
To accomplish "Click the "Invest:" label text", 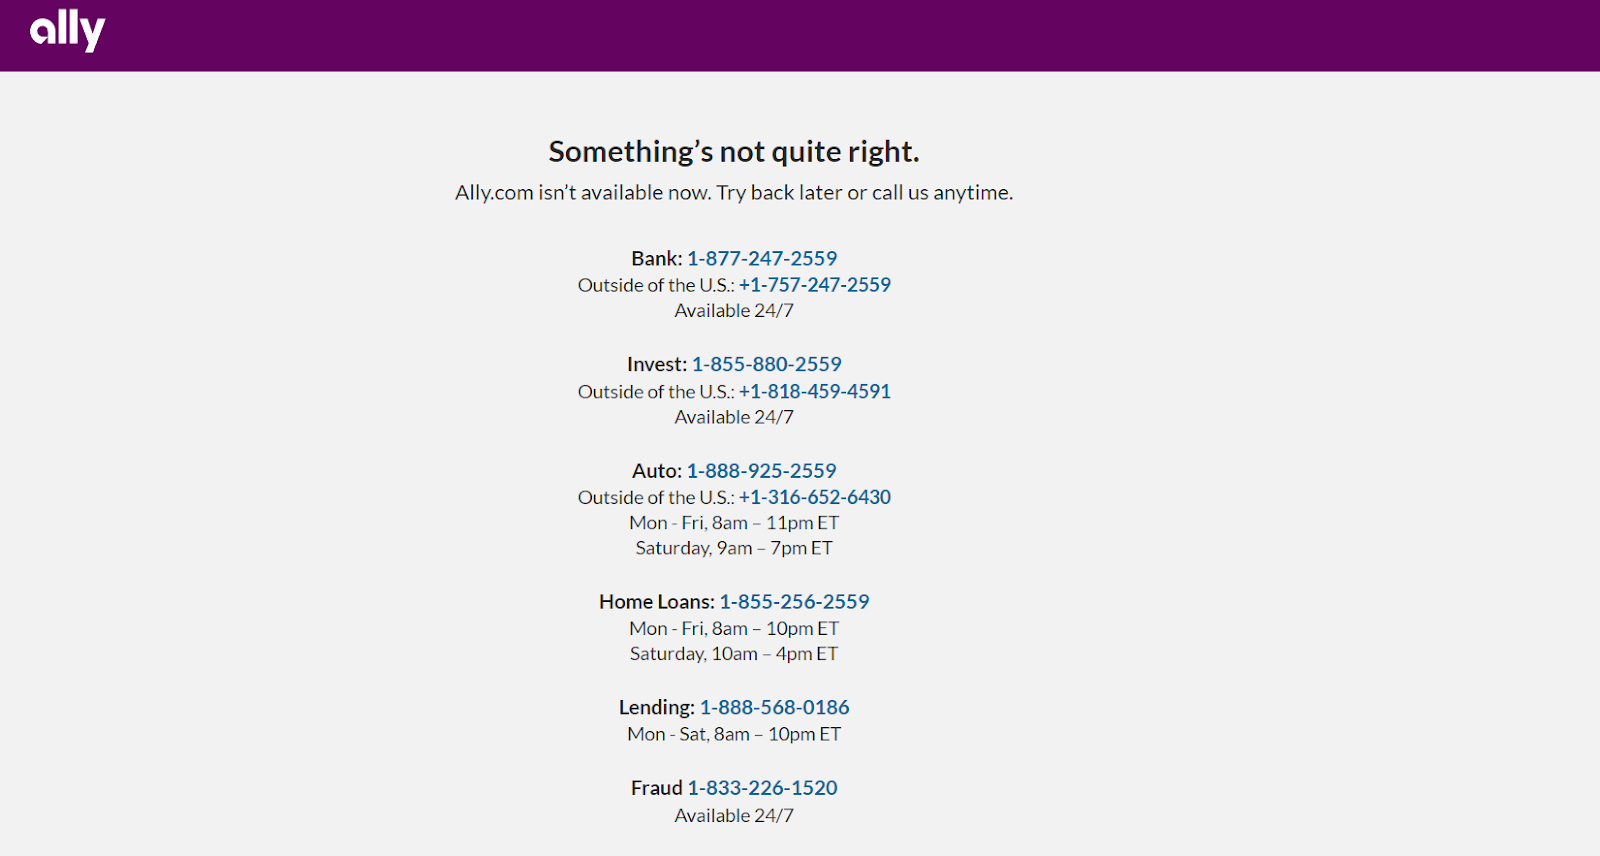I will 656,365.
